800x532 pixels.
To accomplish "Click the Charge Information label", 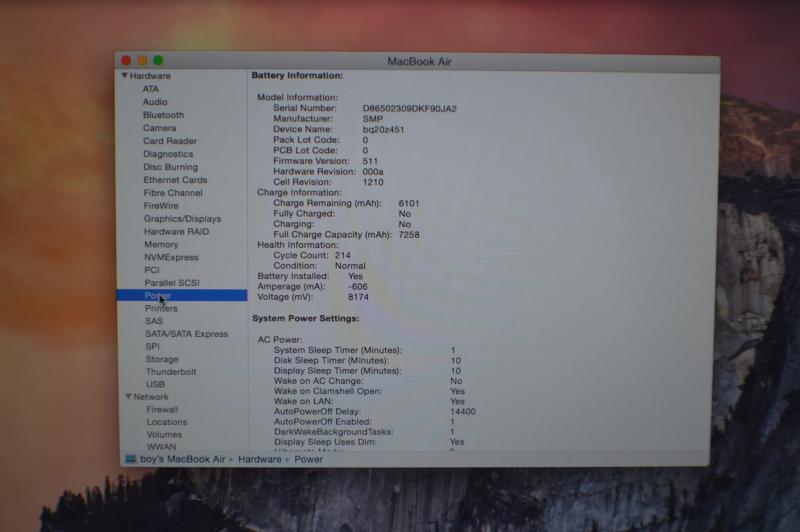I will point(299,192).
